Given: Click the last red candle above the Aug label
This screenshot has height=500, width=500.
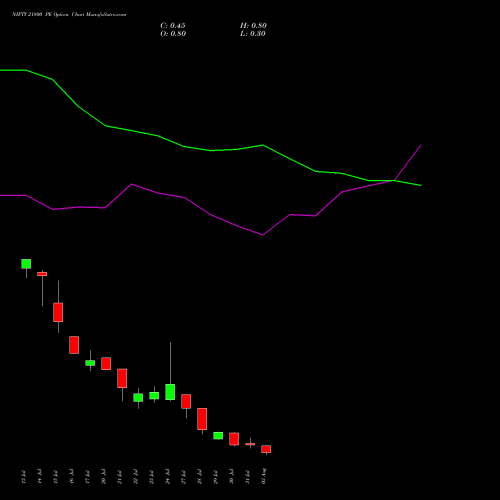Looking at the screenshot, I should coord(266,449).
